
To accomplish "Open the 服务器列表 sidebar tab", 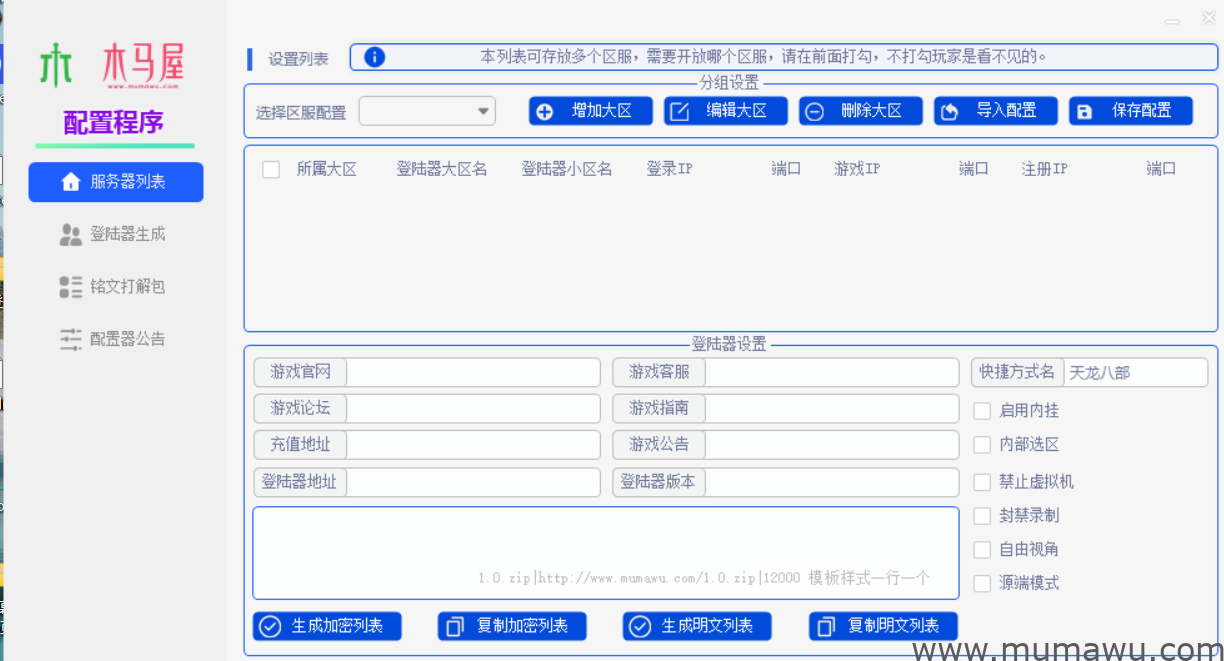I will click(x=116, y=182).
